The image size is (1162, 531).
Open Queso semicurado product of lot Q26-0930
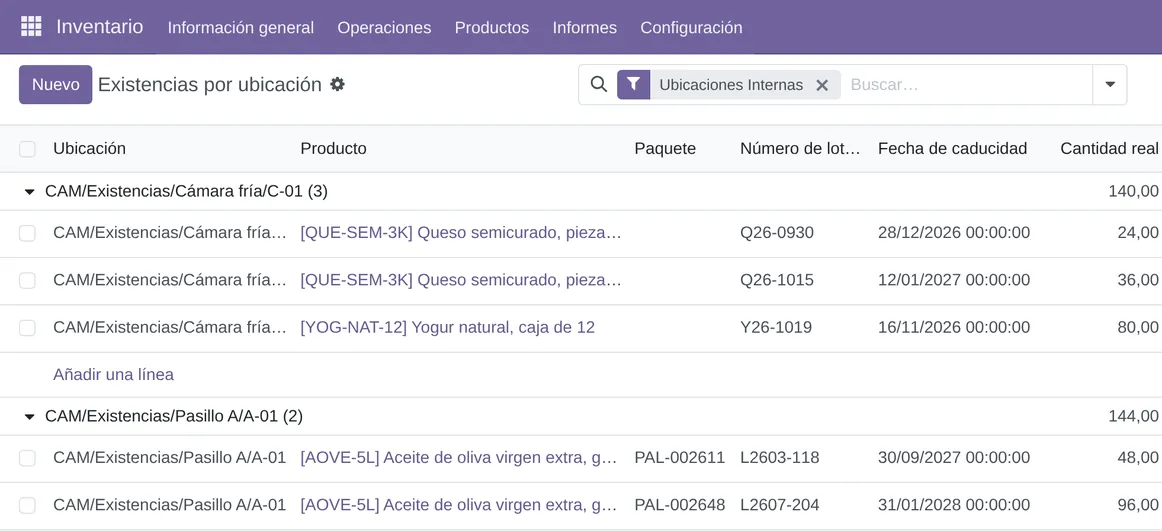coord(461,233)
